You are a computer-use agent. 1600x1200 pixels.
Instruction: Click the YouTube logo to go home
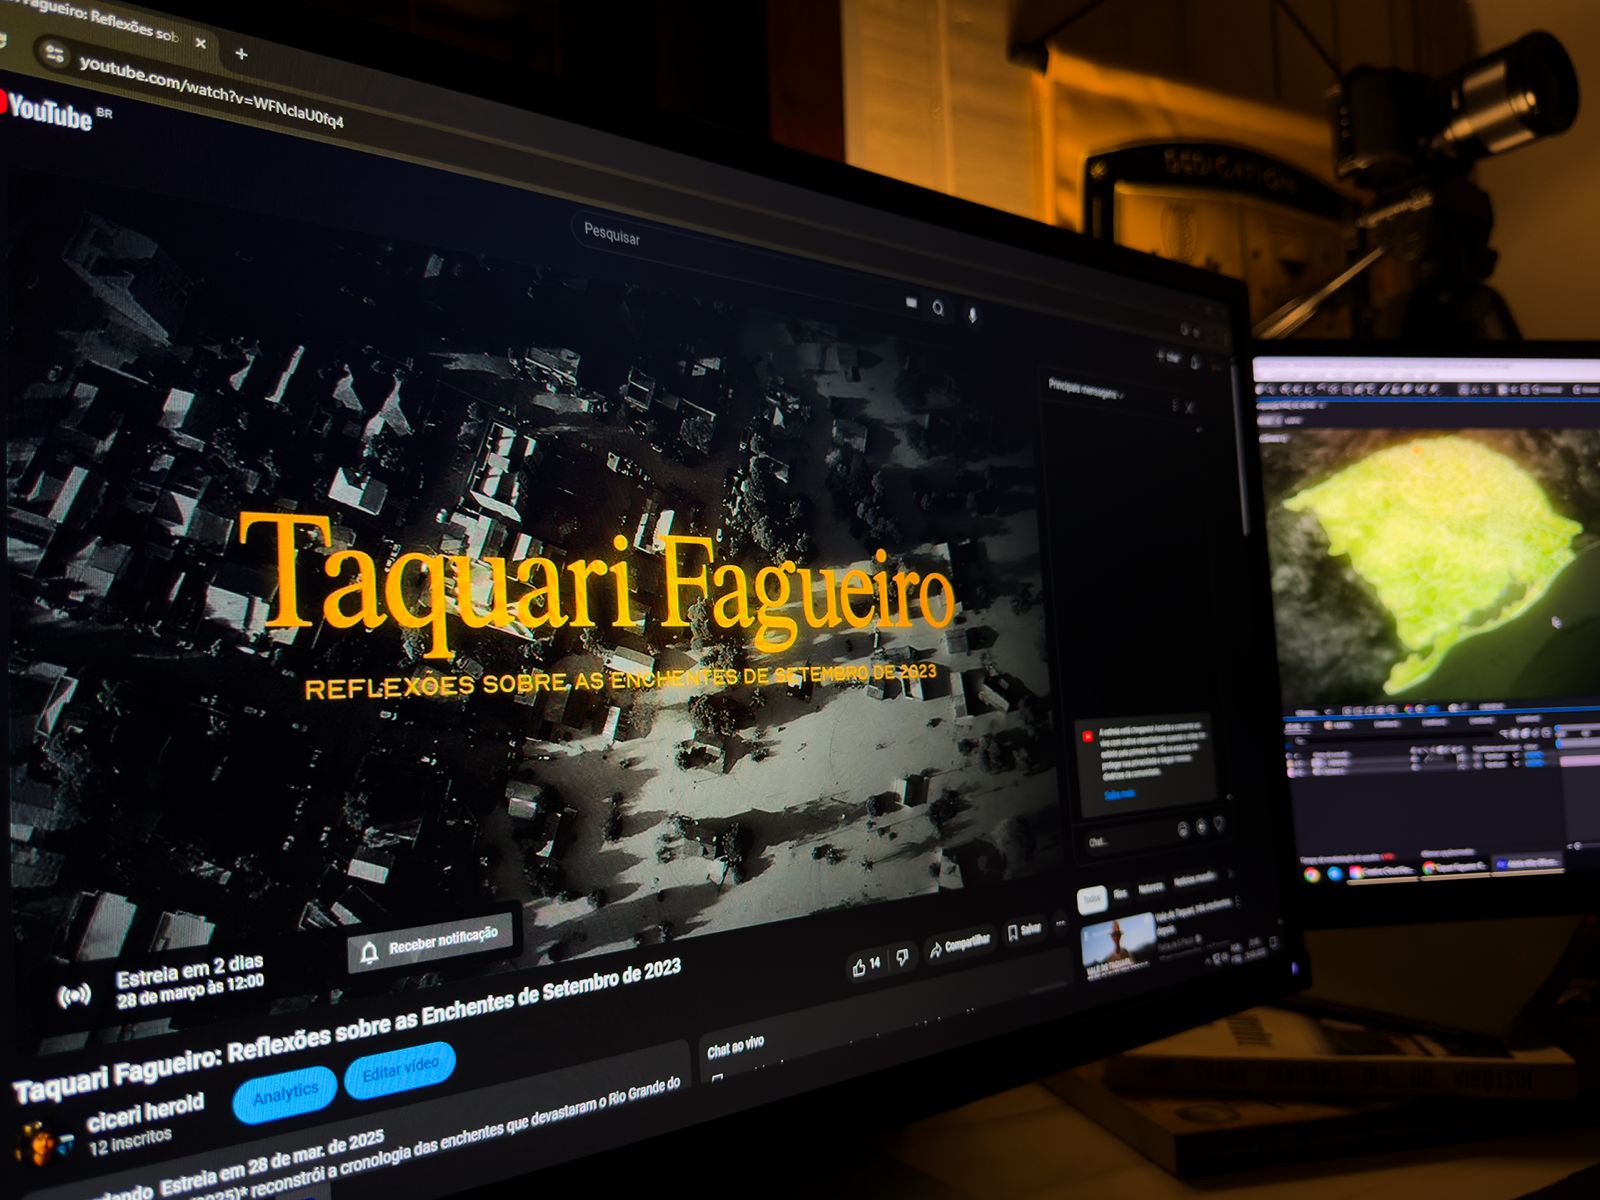(x=48, y=112)
